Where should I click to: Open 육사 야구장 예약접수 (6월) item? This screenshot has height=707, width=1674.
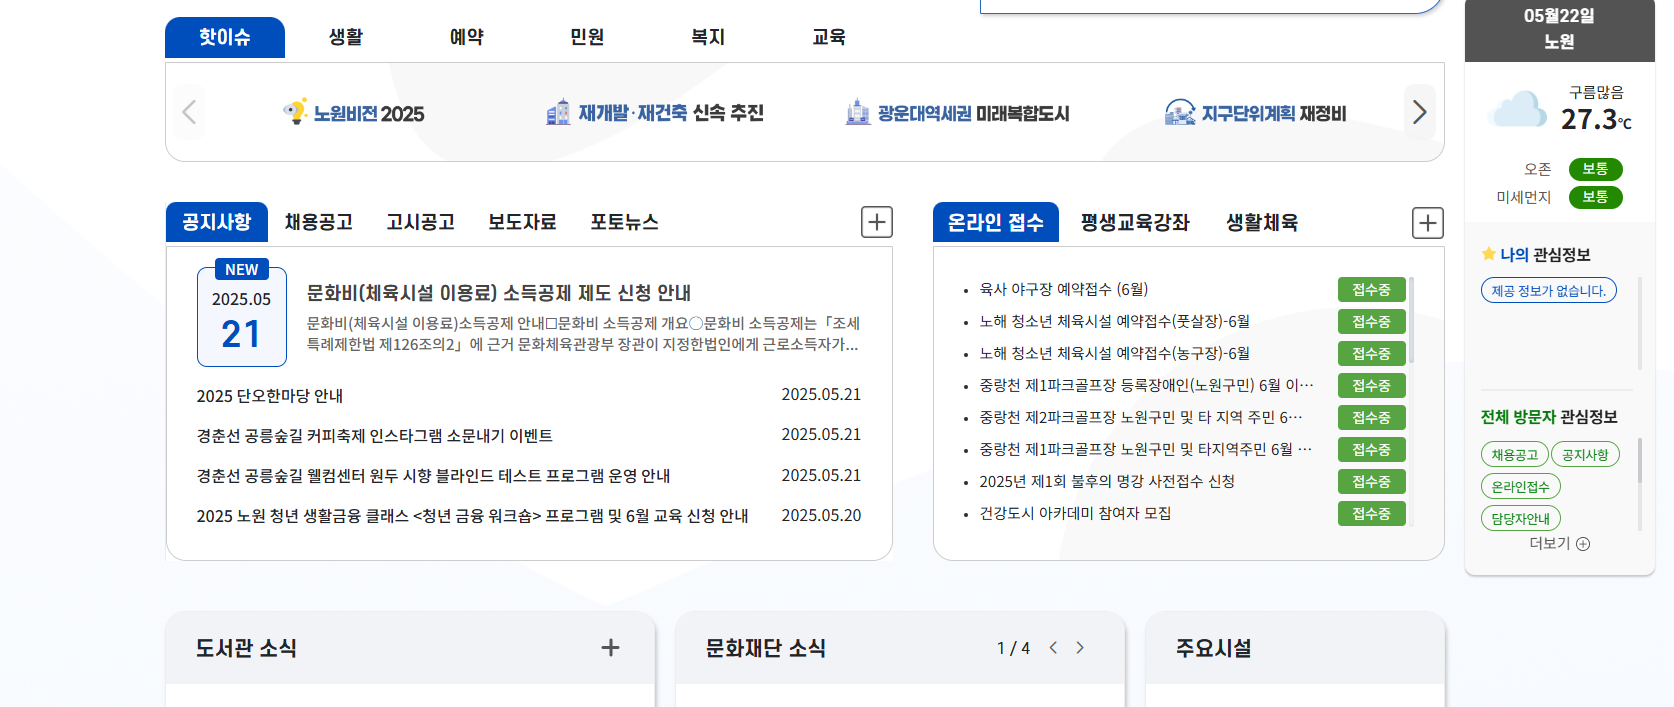point(1064,289)
